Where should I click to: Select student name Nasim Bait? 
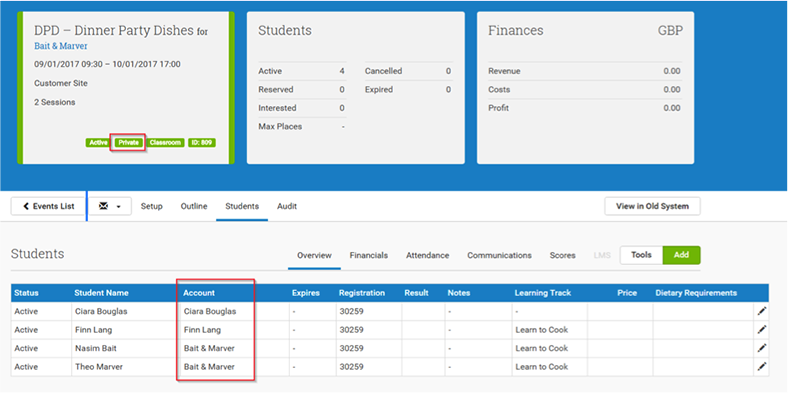(x=95, y=348)
